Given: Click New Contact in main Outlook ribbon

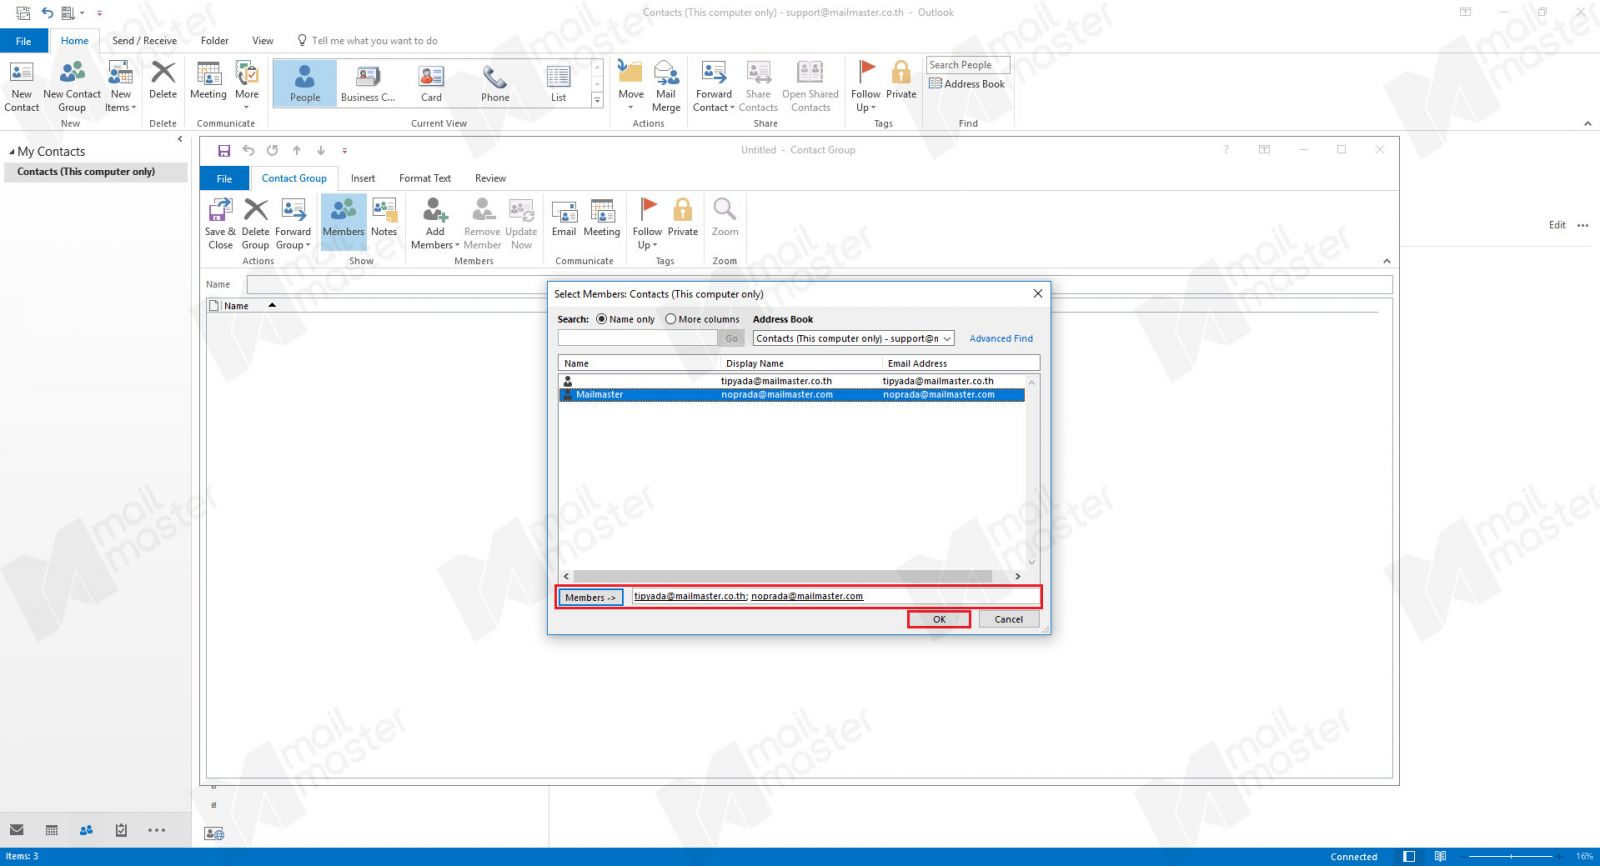Looking at the screenshot, I should 22,86.
